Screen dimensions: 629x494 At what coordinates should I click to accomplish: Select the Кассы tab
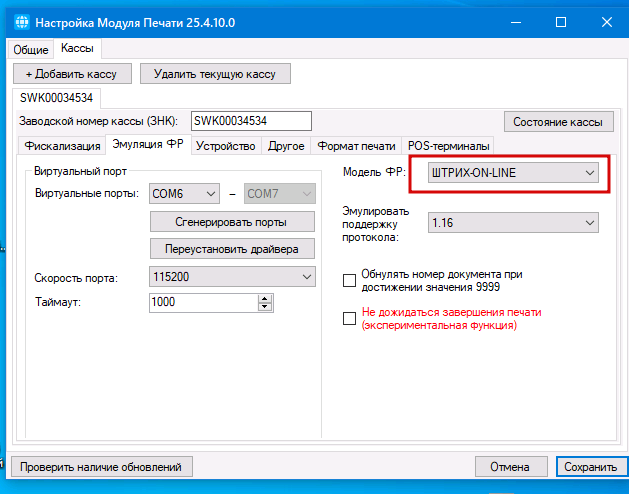click(x=77, y=48)
